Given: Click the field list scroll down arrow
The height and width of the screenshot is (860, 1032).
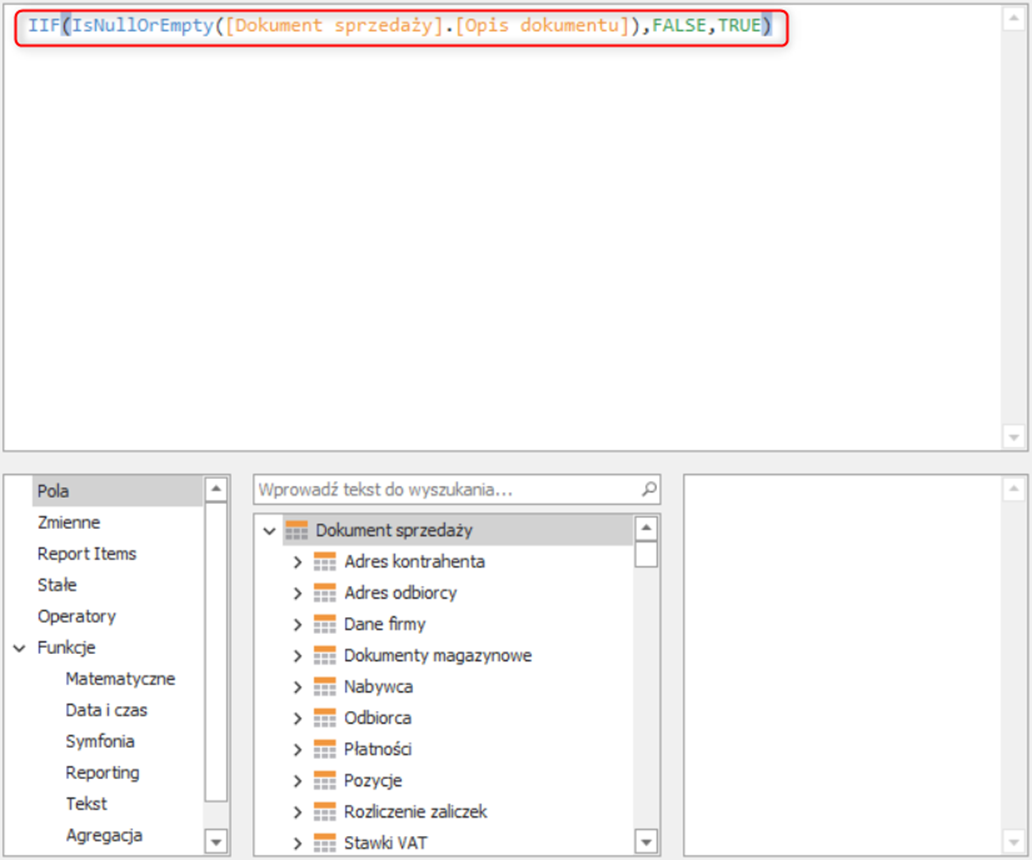Looking at the screenshot, I should pos(646,842).
